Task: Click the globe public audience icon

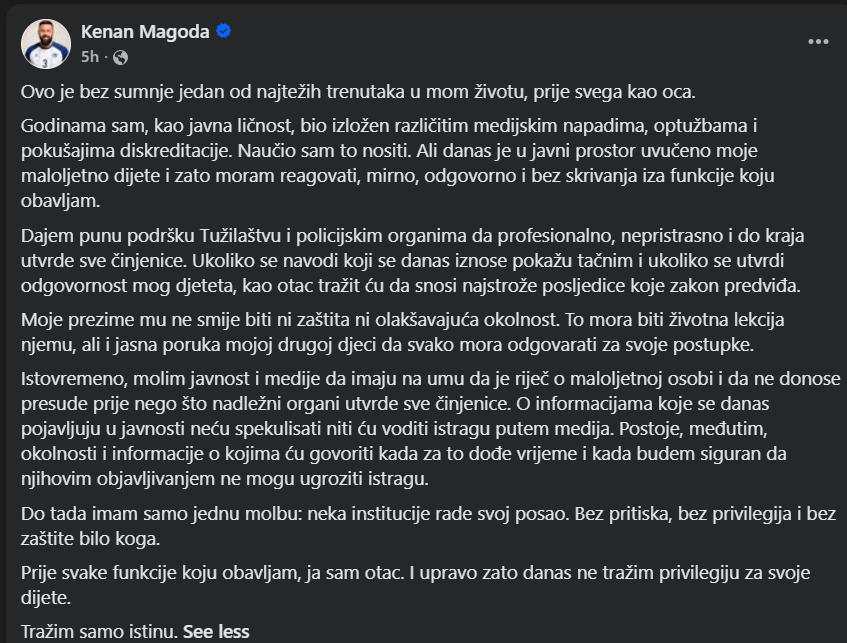Action: [120, 57]
